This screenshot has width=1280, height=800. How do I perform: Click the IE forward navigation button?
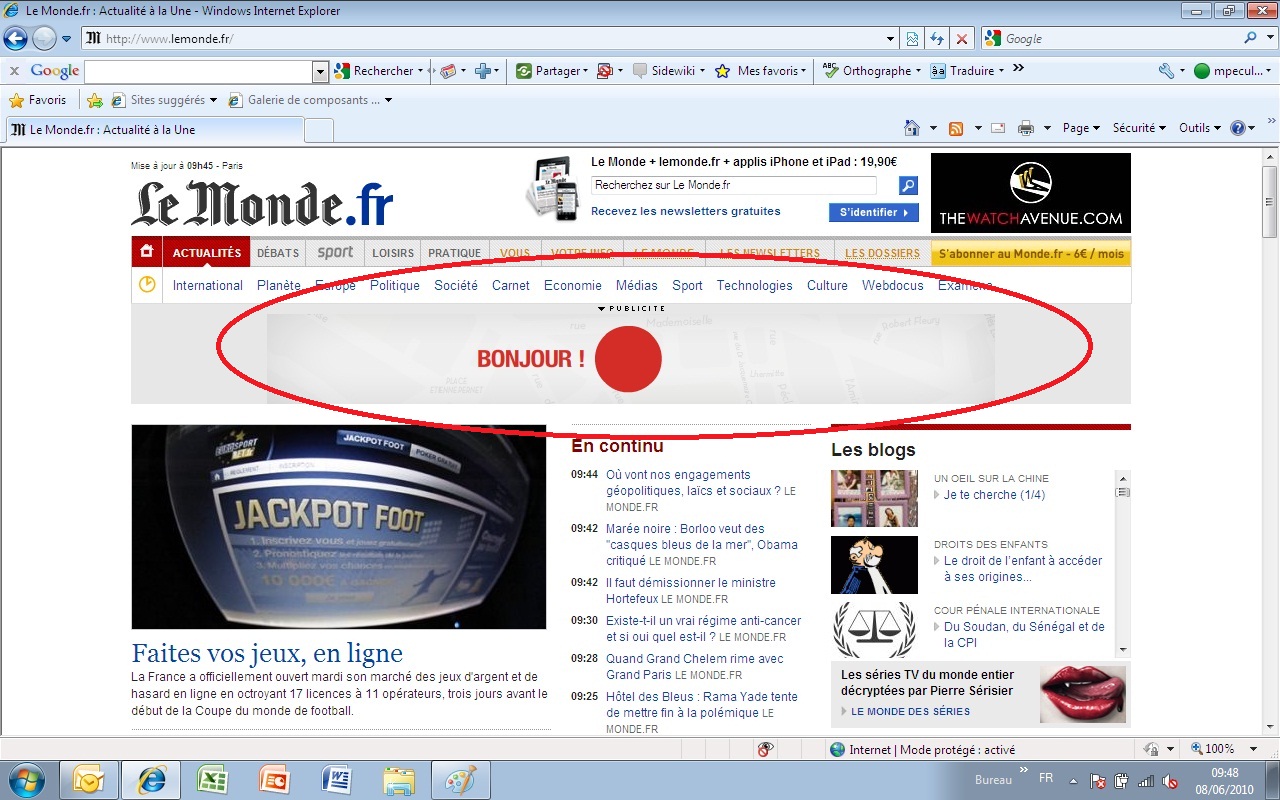pos(44,39)
